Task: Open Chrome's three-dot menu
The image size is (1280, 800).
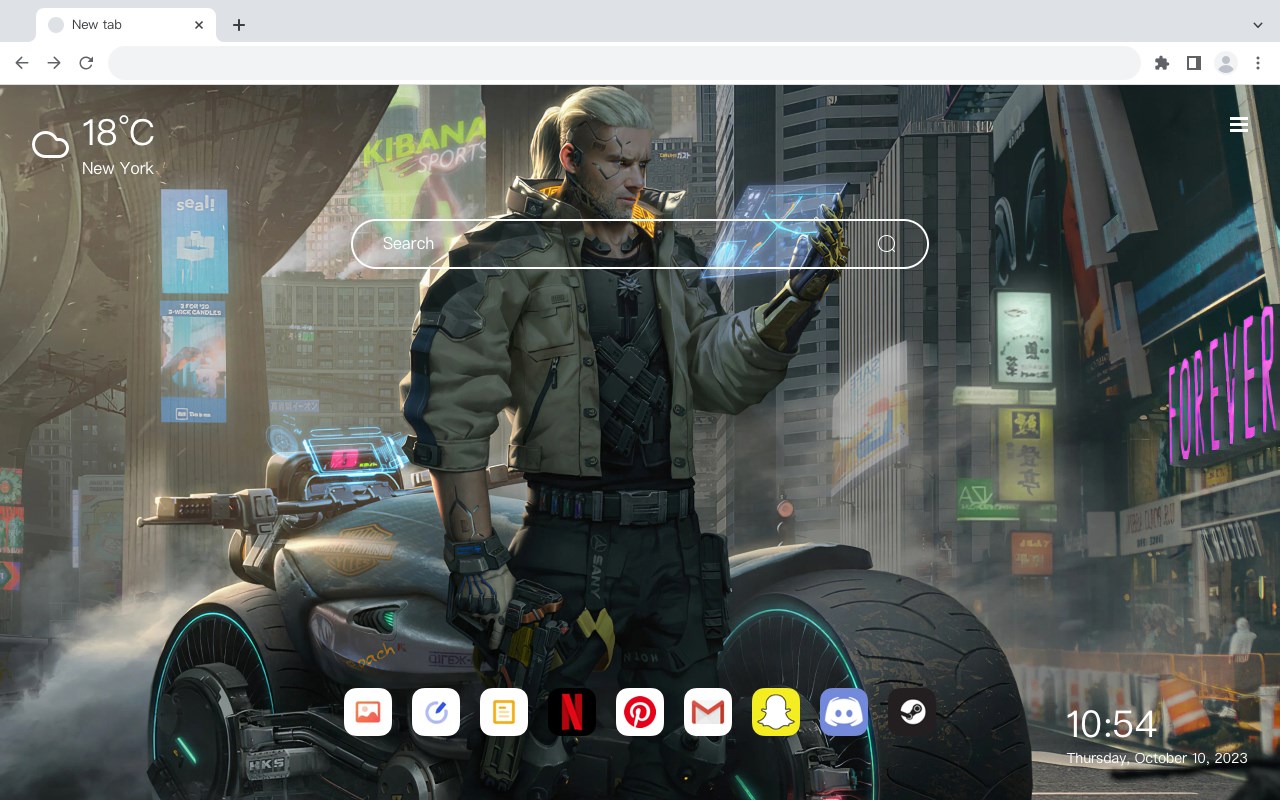Action: 1258,63
